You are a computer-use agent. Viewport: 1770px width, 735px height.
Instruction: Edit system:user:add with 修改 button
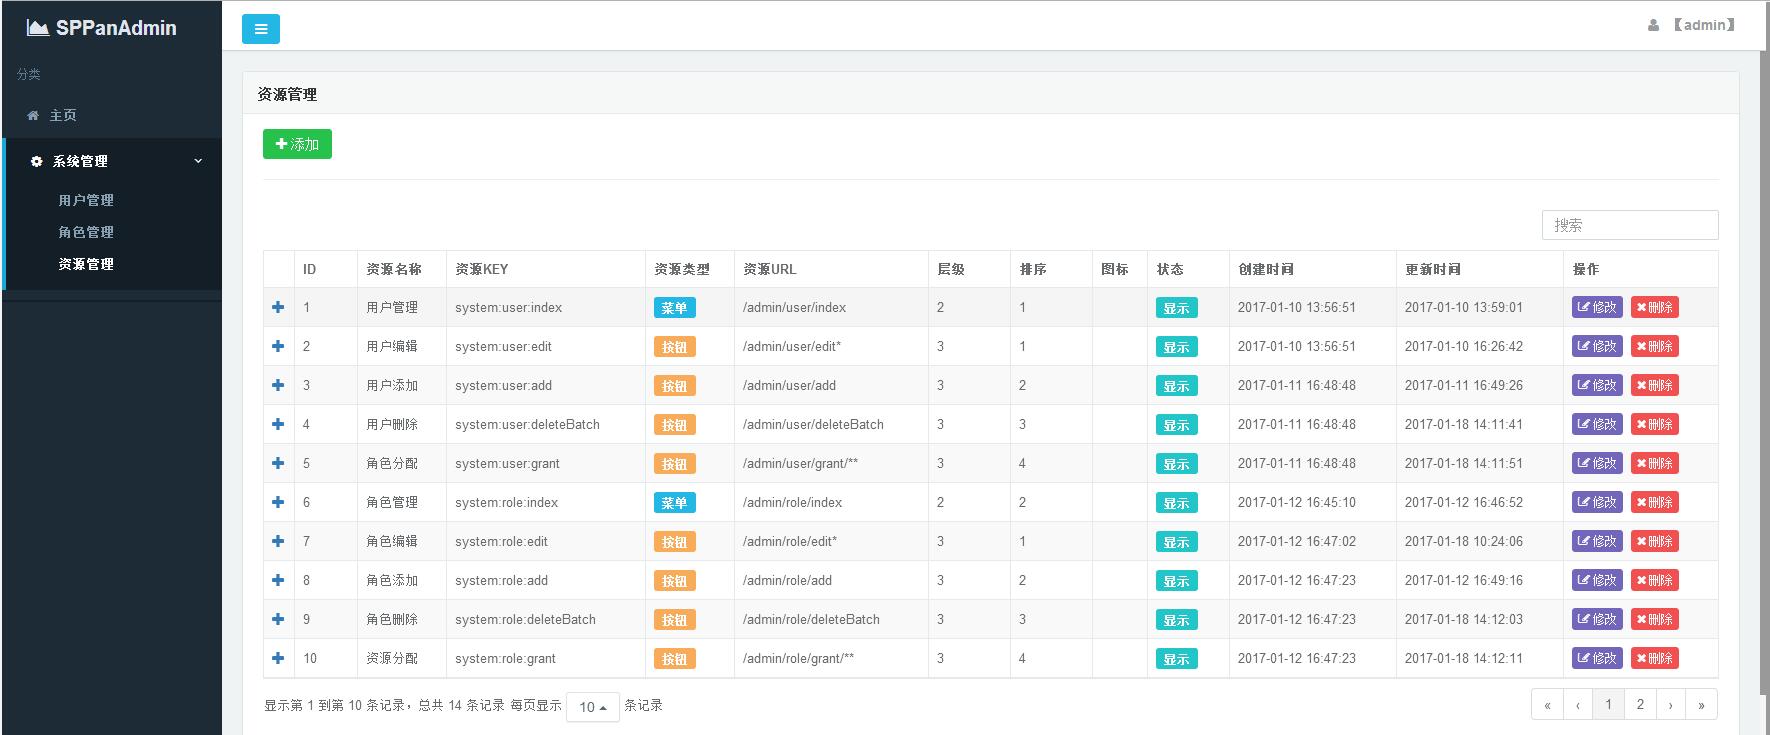click(1597, 385)
